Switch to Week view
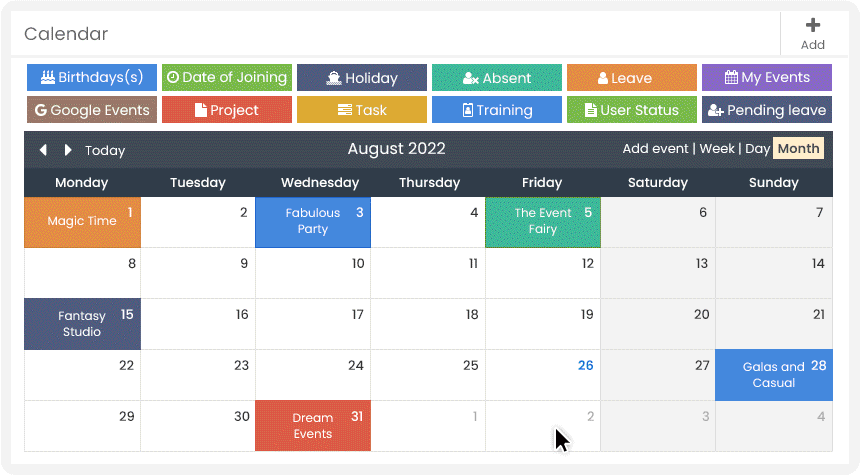The height and width of the screenshot is (475, 860). pos(717,149)
